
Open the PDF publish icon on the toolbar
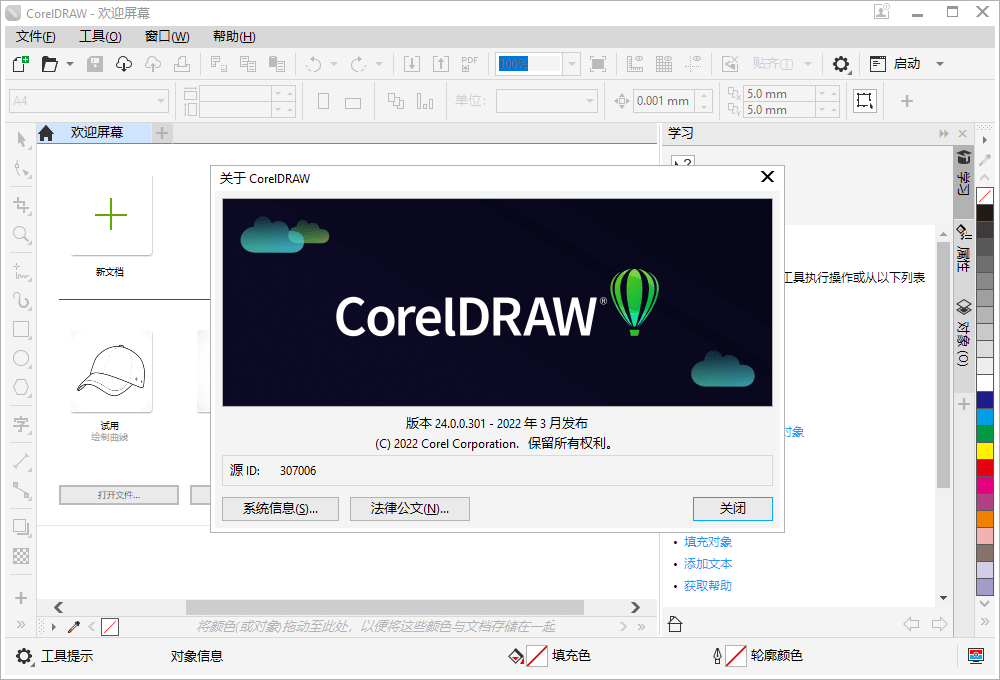point(469,63)
